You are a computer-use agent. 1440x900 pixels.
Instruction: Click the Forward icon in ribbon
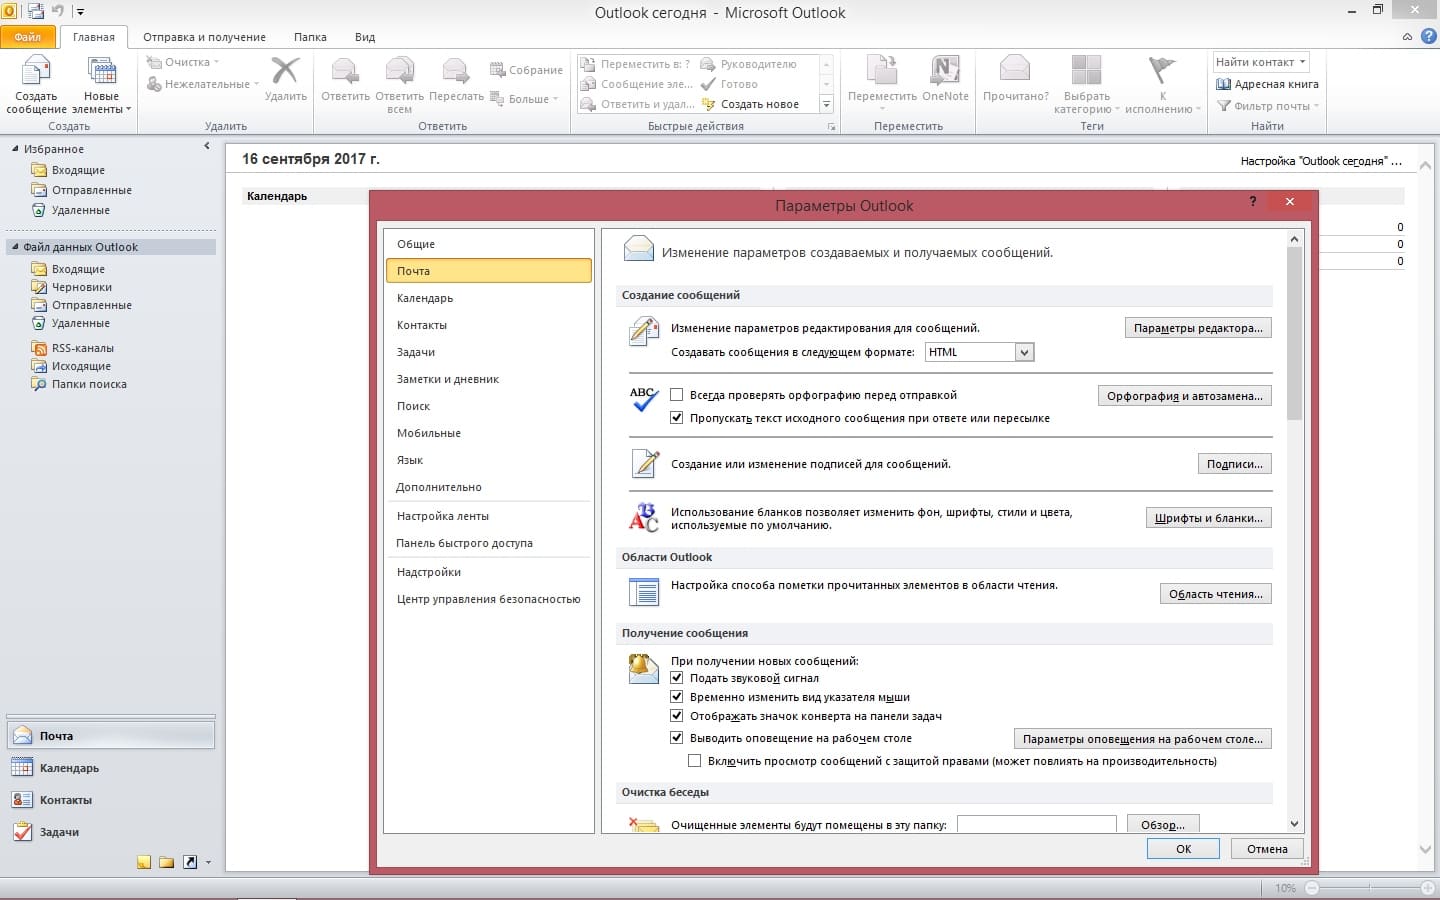pos(456,71)
